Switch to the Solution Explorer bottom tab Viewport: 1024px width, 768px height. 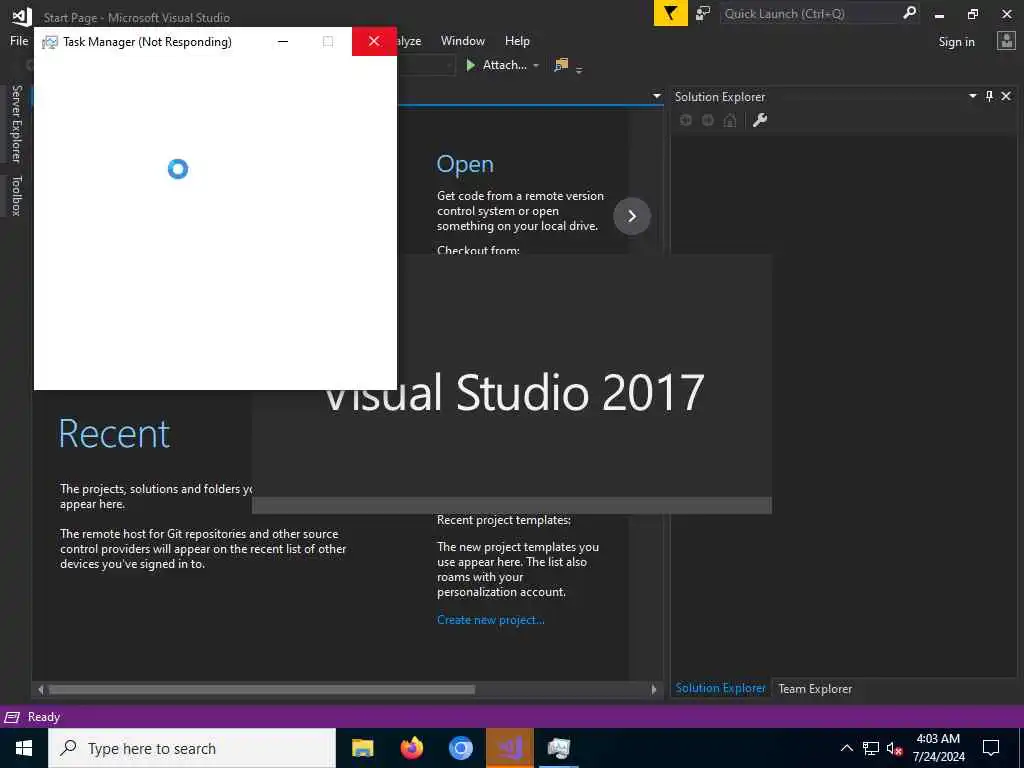pos(720,688)
